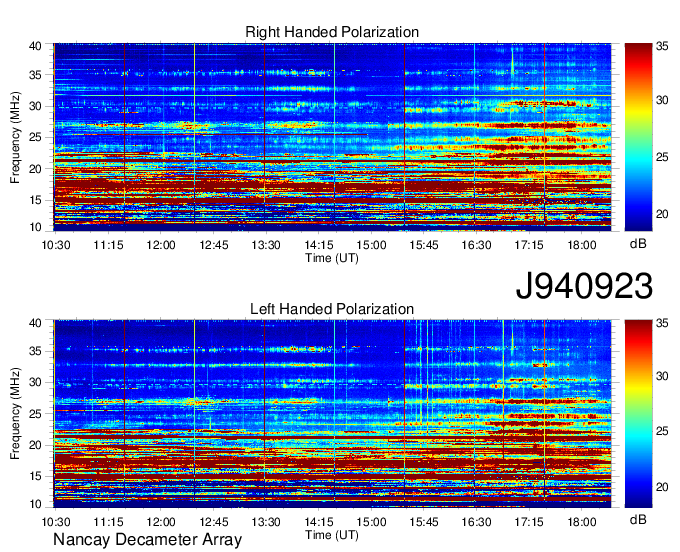Click 15:45 time tick on Left Handed plot
The image size is (680, 552).
[x=424, y=522]
